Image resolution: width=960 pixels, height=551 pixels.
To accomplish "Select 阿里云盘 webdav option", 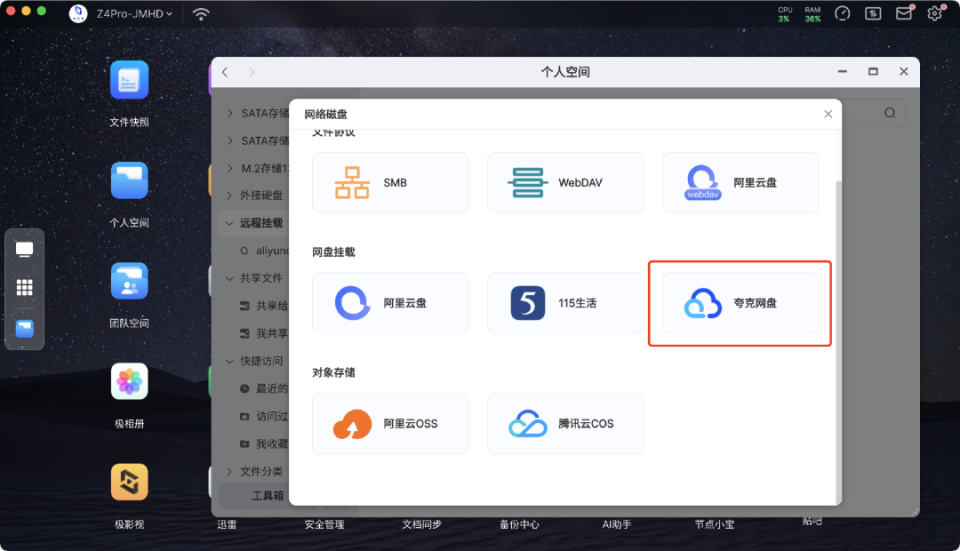I will (740, 182).
